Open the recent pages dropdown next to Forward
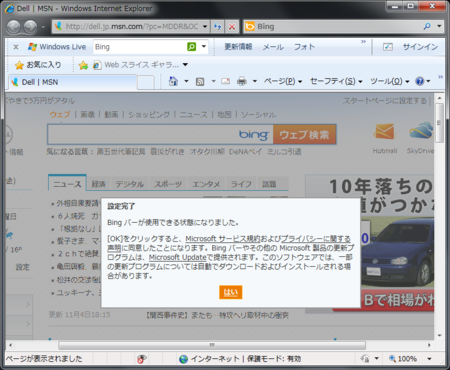 43,27
